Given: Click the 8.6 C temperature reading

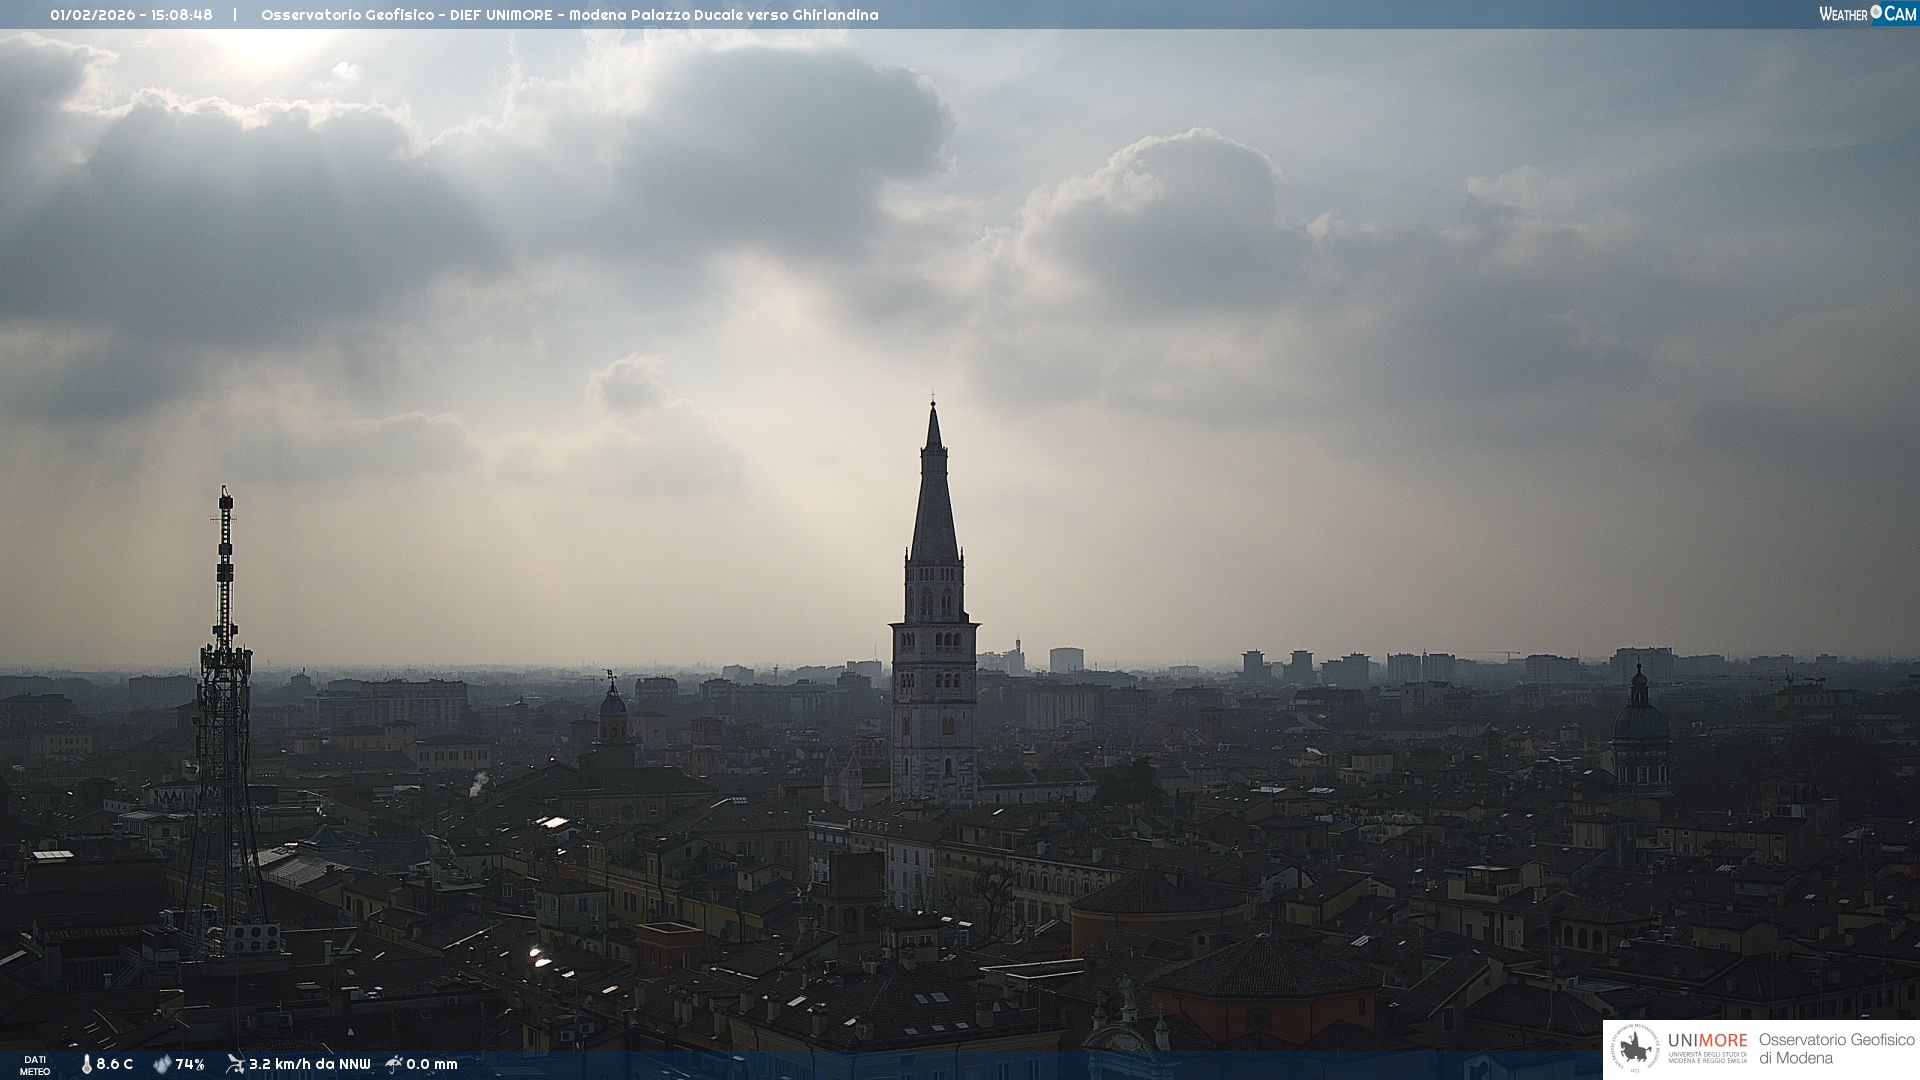Looking at the screenshot, I should (x=115, y=1064).
